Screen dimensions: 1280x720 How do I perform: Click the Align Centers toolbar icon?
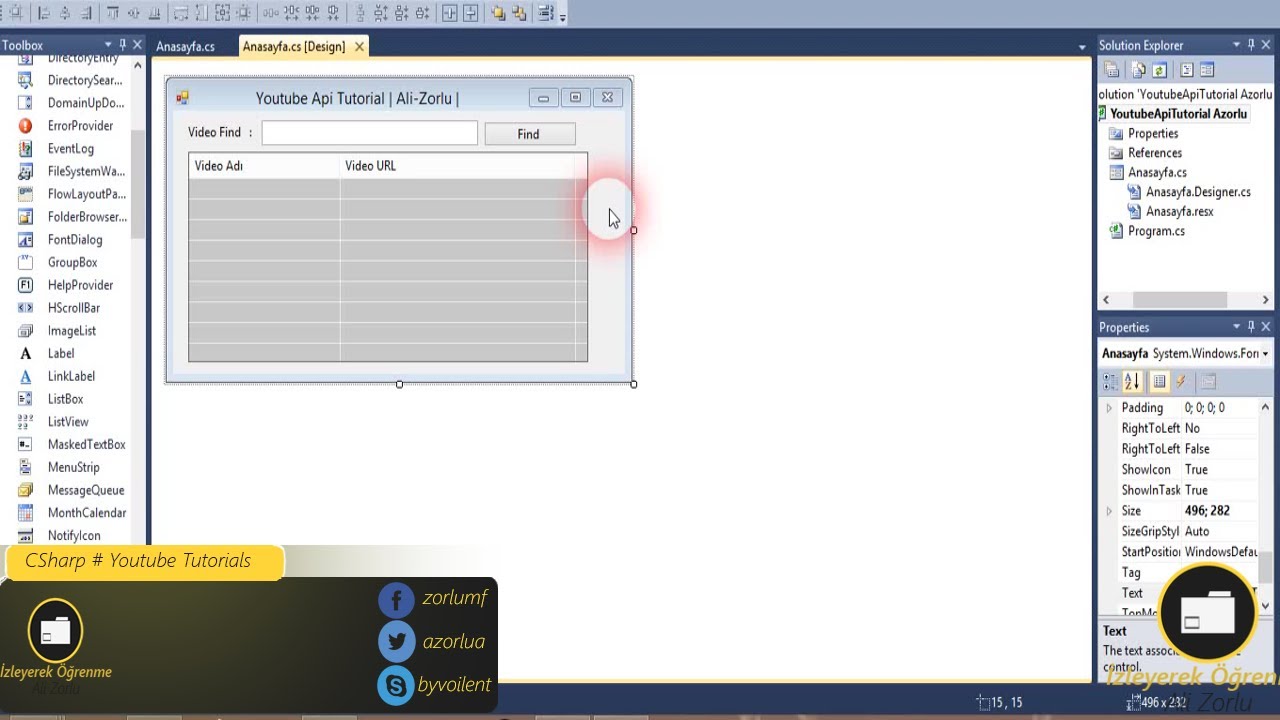tap(65, 13)
